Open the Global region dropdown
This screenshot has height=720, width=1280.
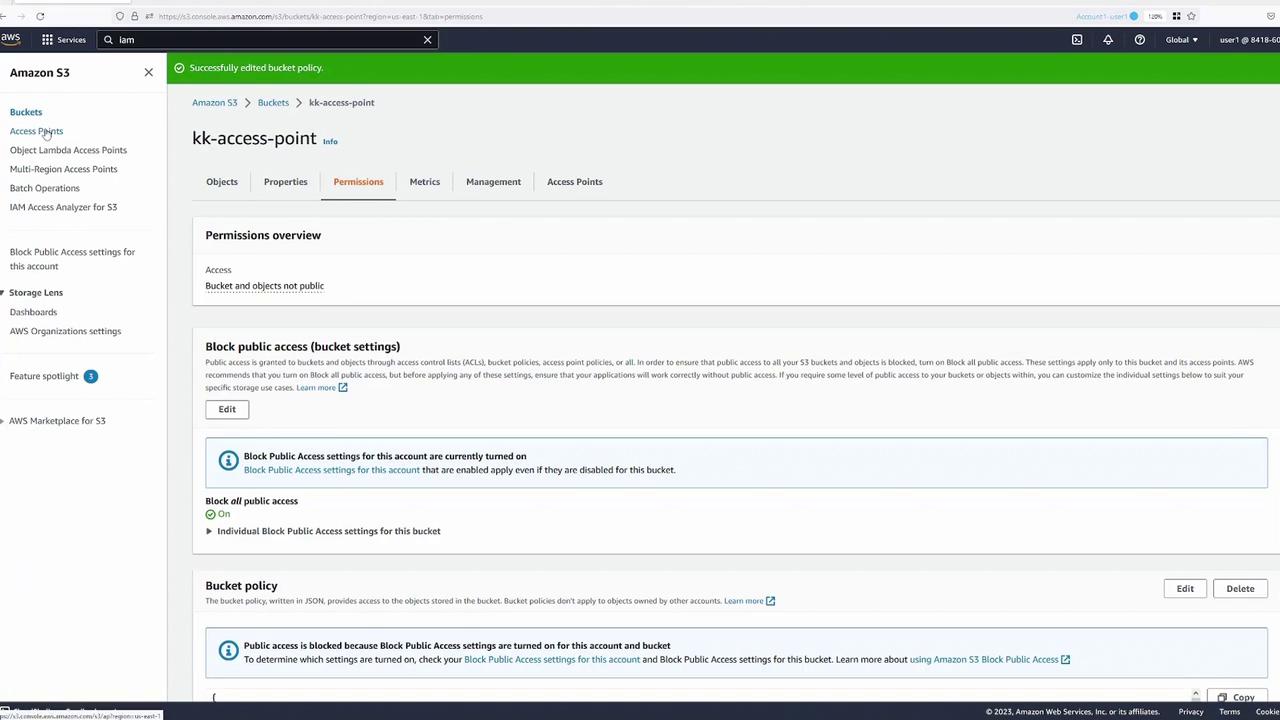[1181, 40]
